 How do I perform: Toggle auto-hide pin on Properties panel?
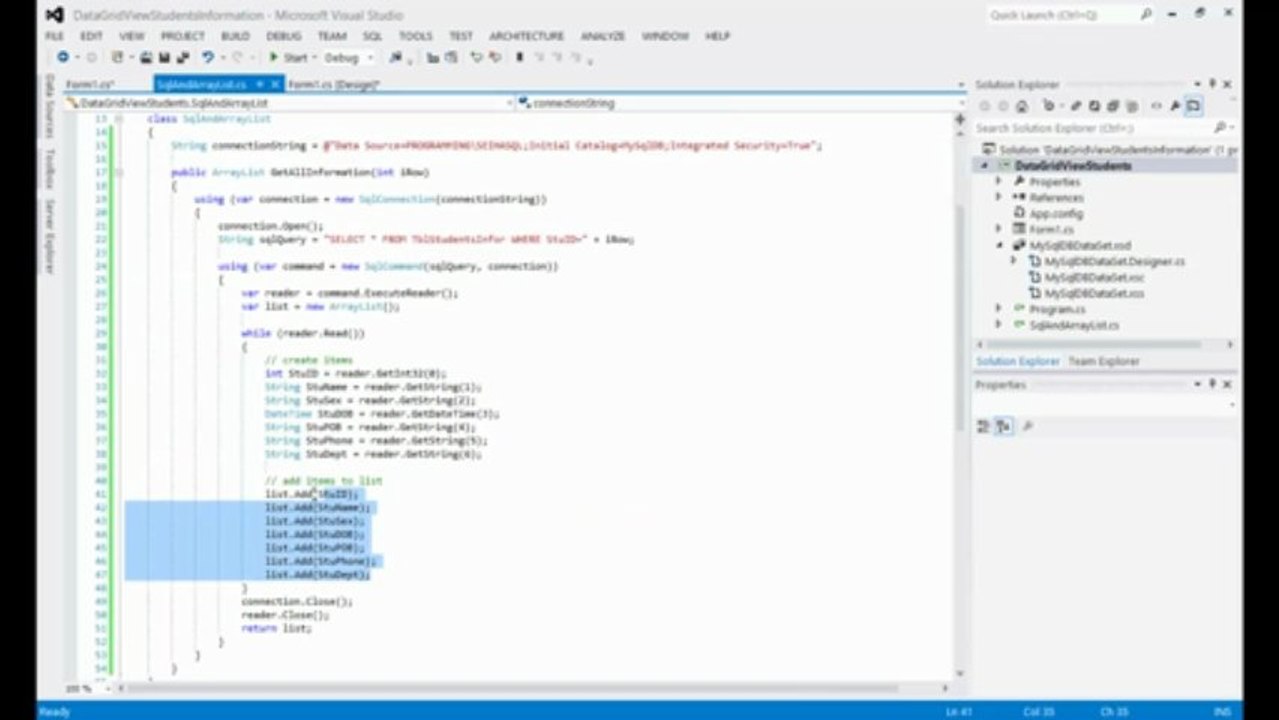click(x=1212, y=384)
